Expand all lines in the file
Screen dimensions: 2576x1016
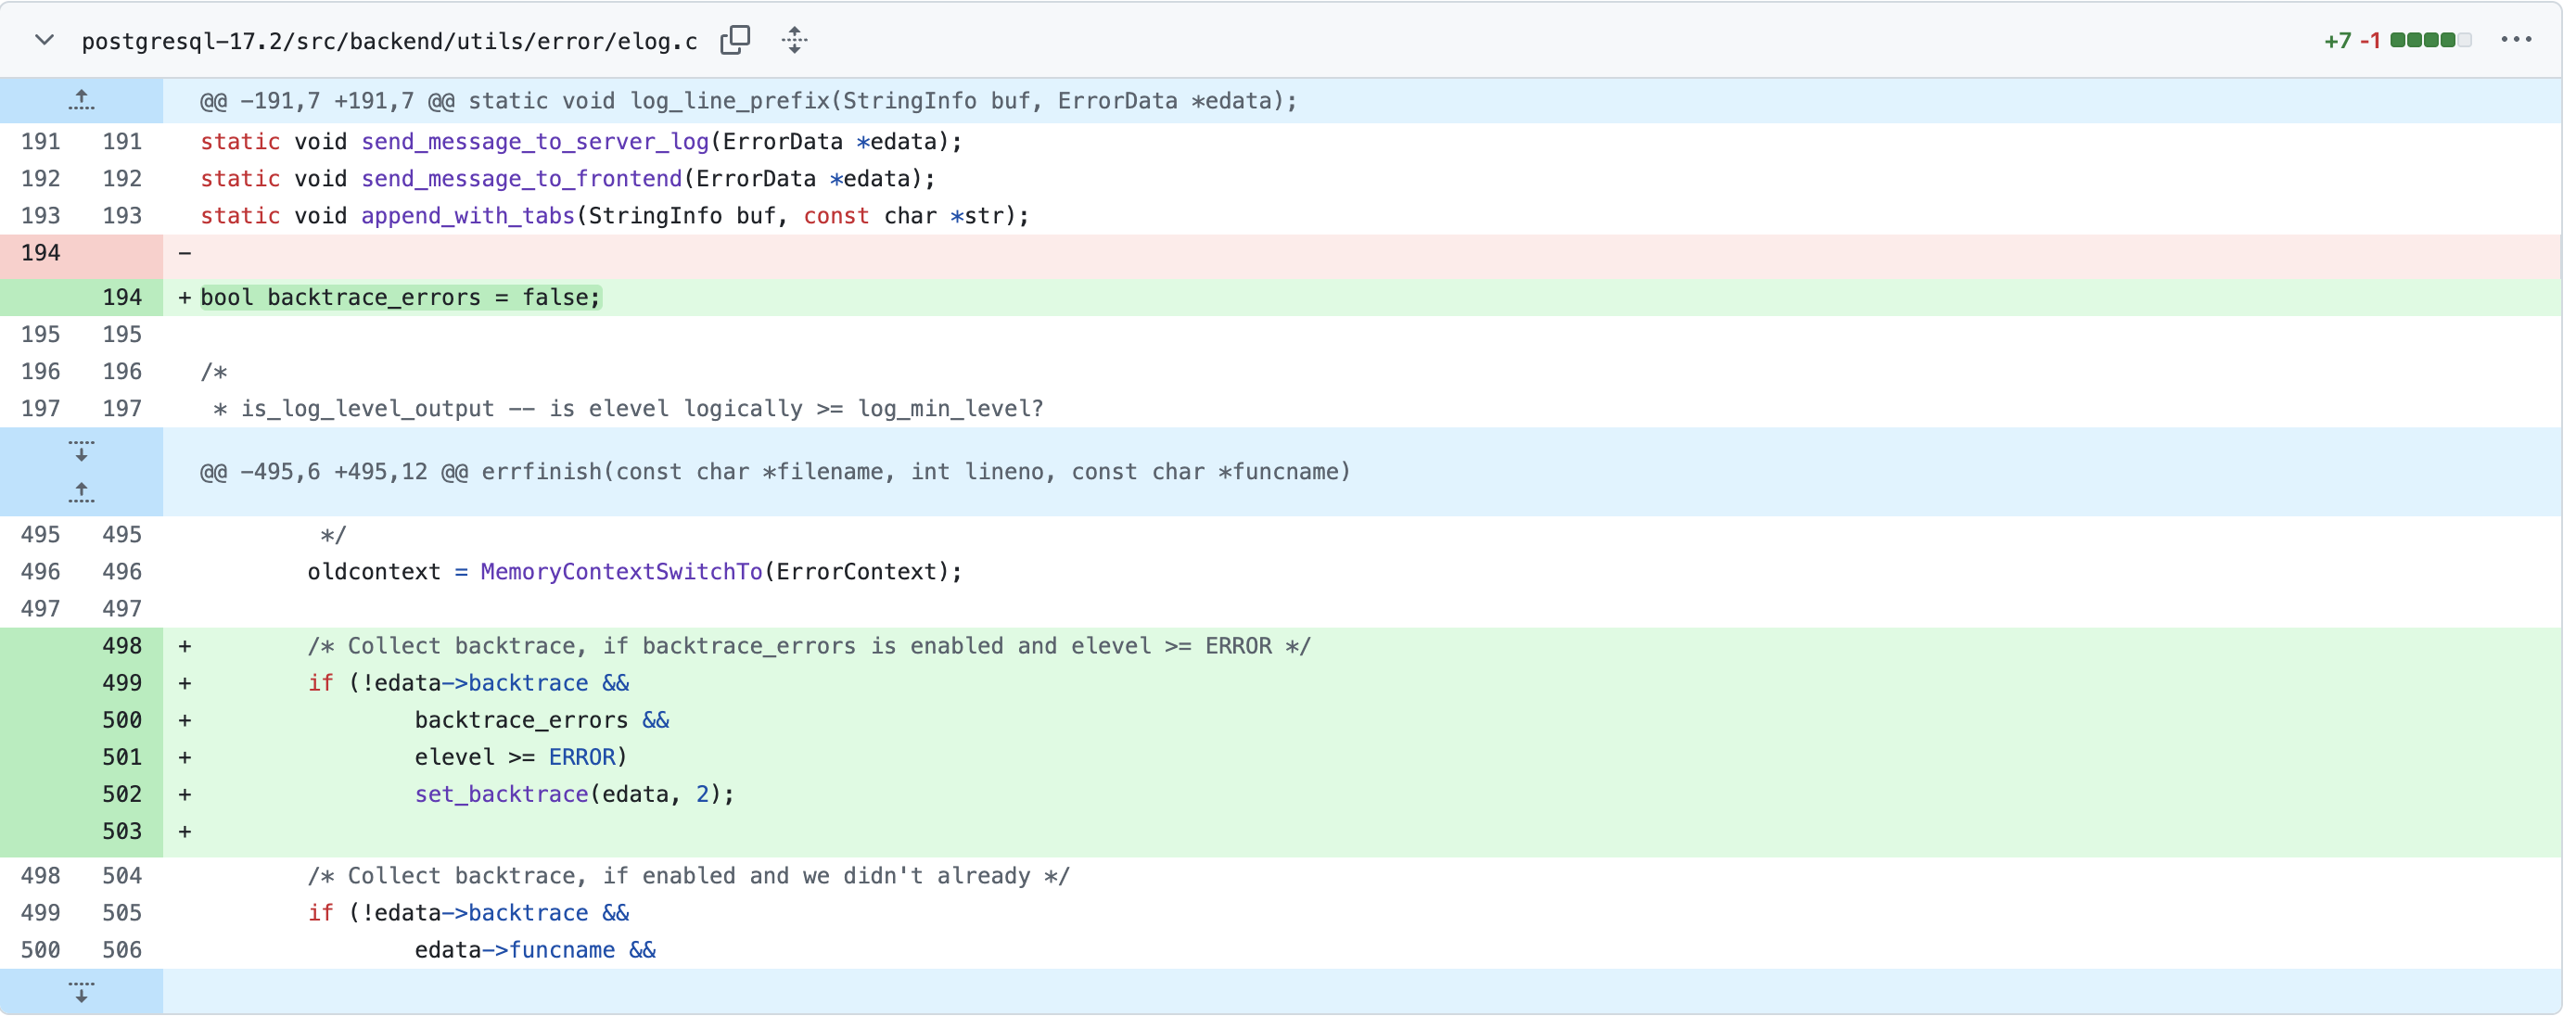tap(795, 40)
